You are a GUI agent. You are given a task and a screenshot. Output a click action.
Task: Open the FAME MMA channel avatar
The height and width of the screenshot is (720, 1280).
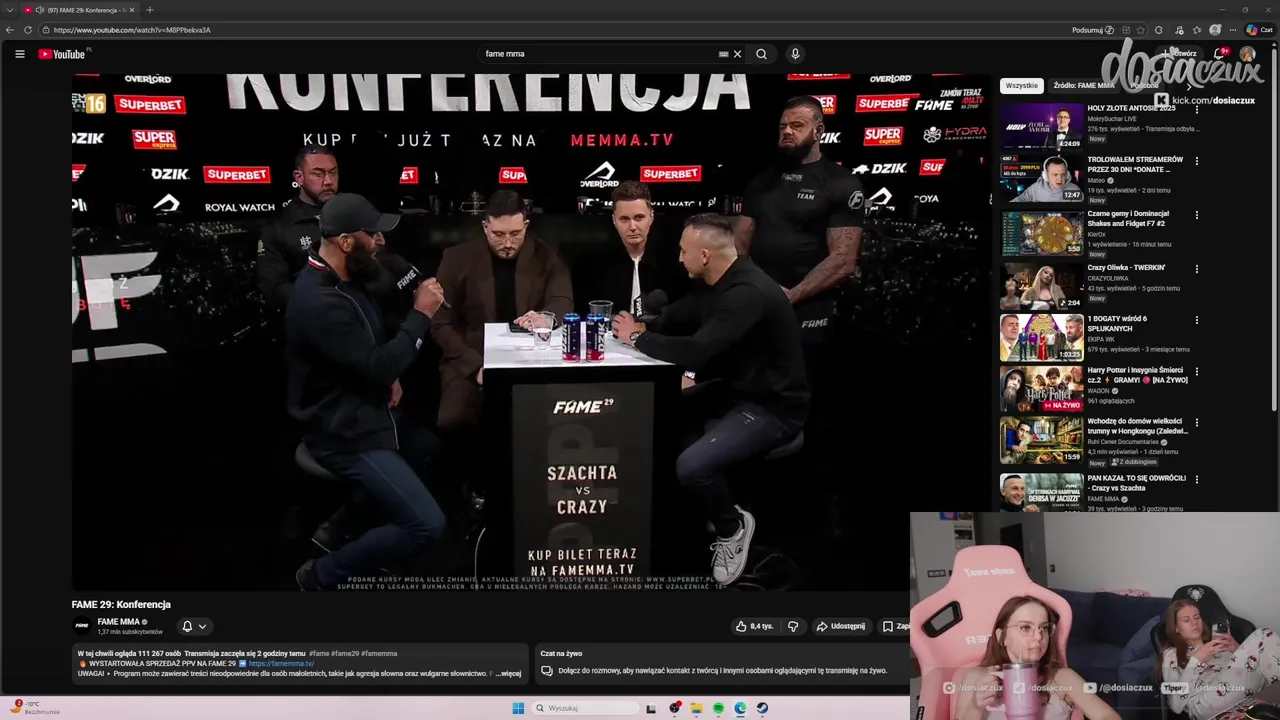pos(82,627)
